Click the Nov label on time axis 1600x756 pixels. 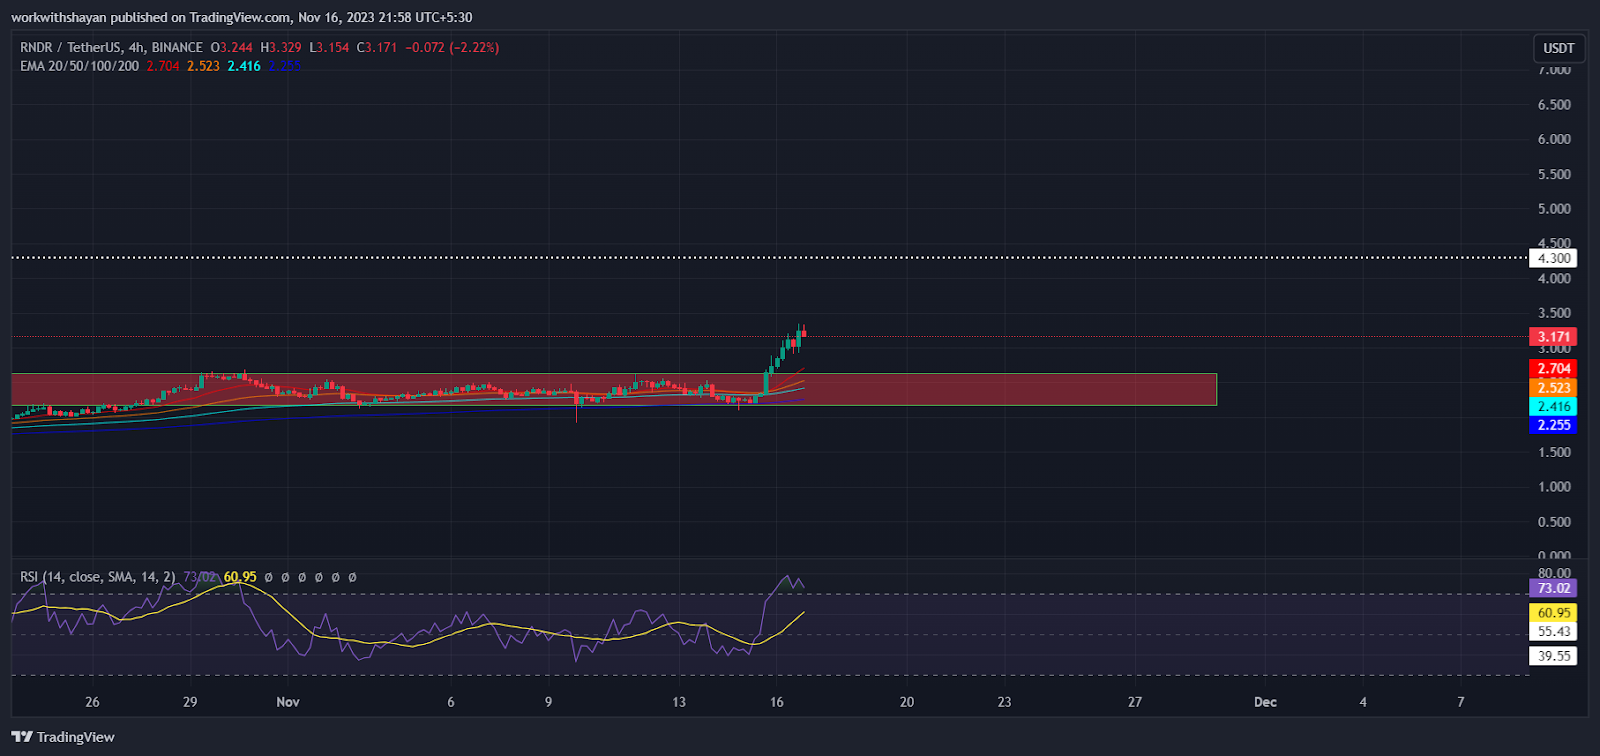tap(288, 702)
